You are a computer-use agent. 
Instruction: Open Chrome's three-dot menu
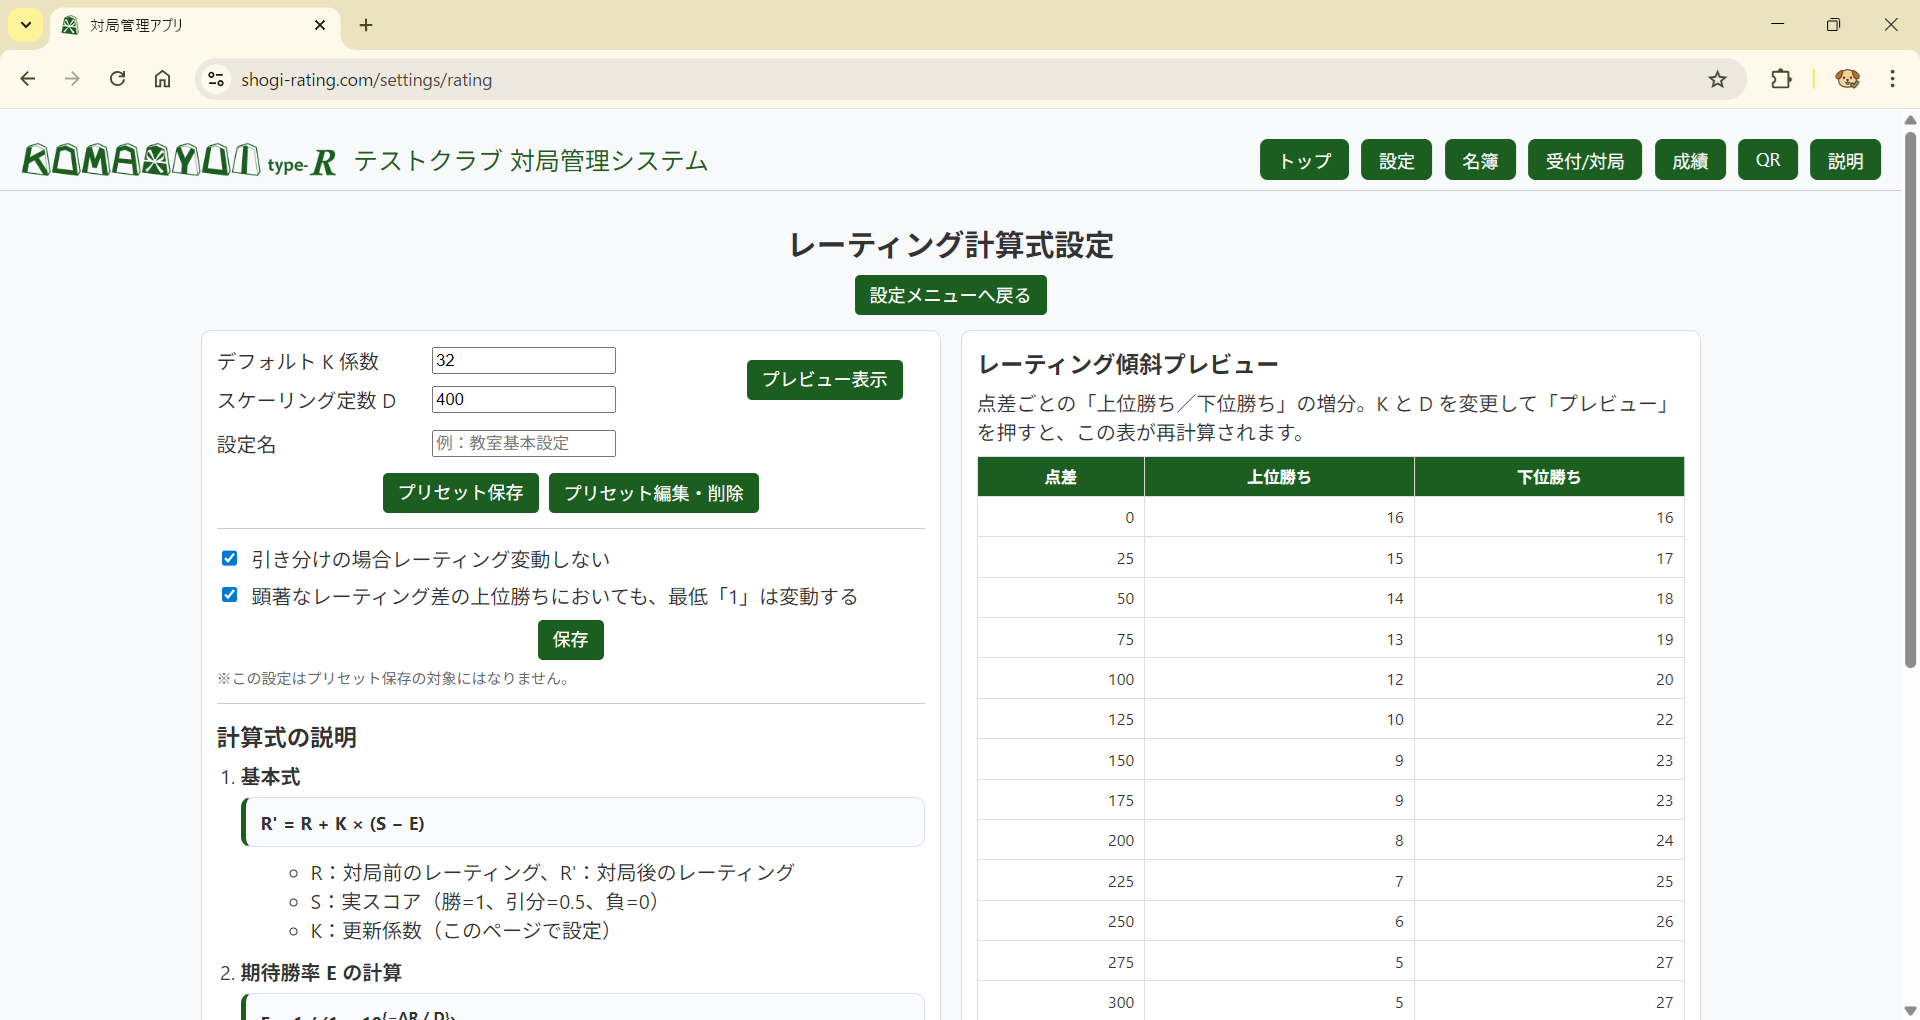pyautogui.click(x=1892, y=79)
